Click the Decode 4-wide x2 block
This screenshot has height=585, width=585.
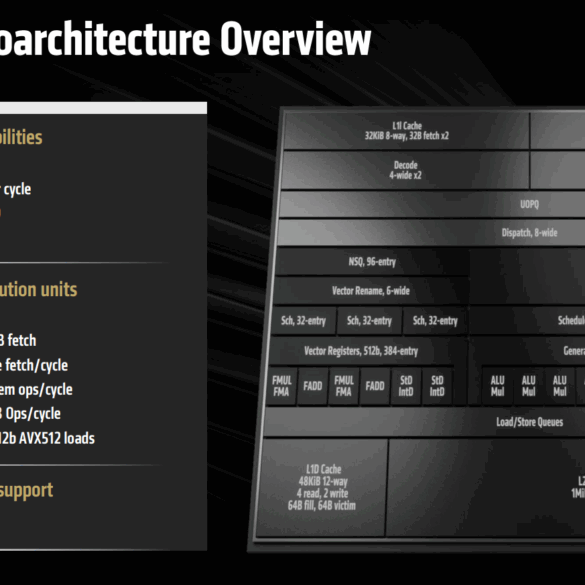tap(406, 170)
